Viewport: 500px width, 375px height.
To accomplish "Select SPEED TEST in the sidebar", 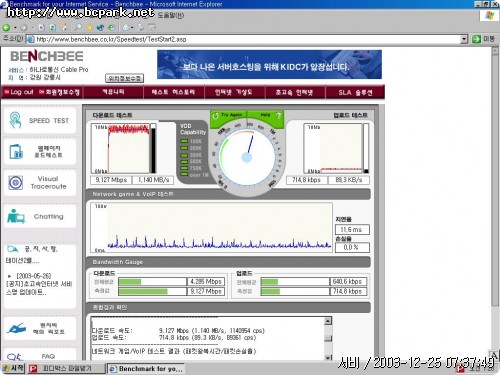I will [40, 121].
